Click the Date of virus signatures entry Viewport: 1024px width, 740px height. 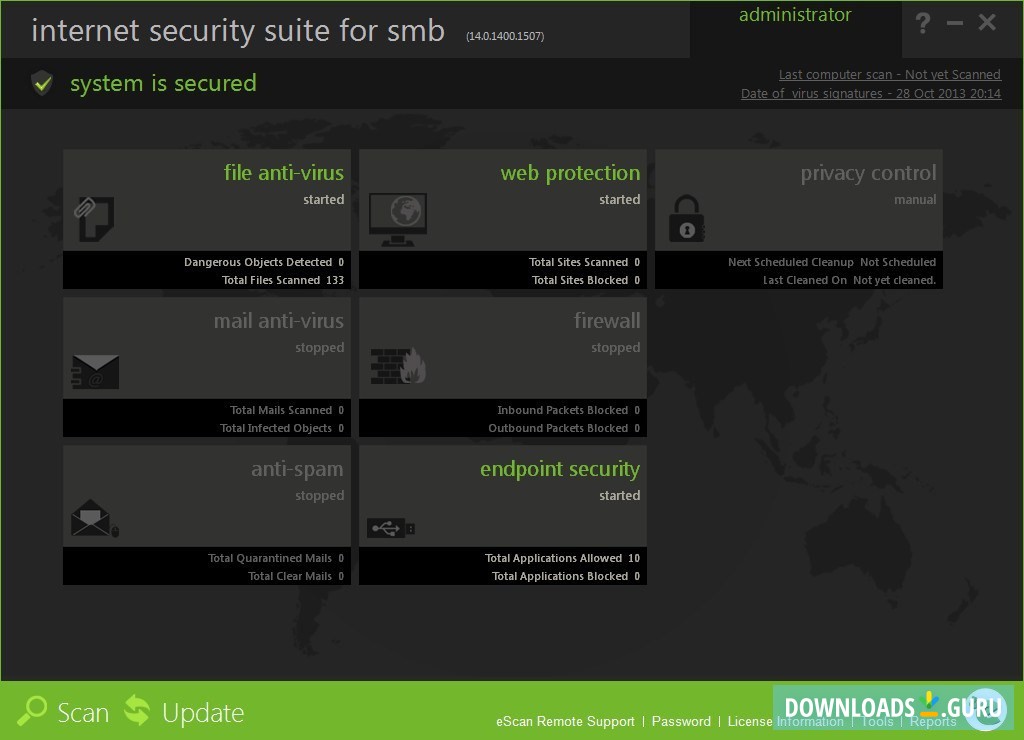click(870, 93)
